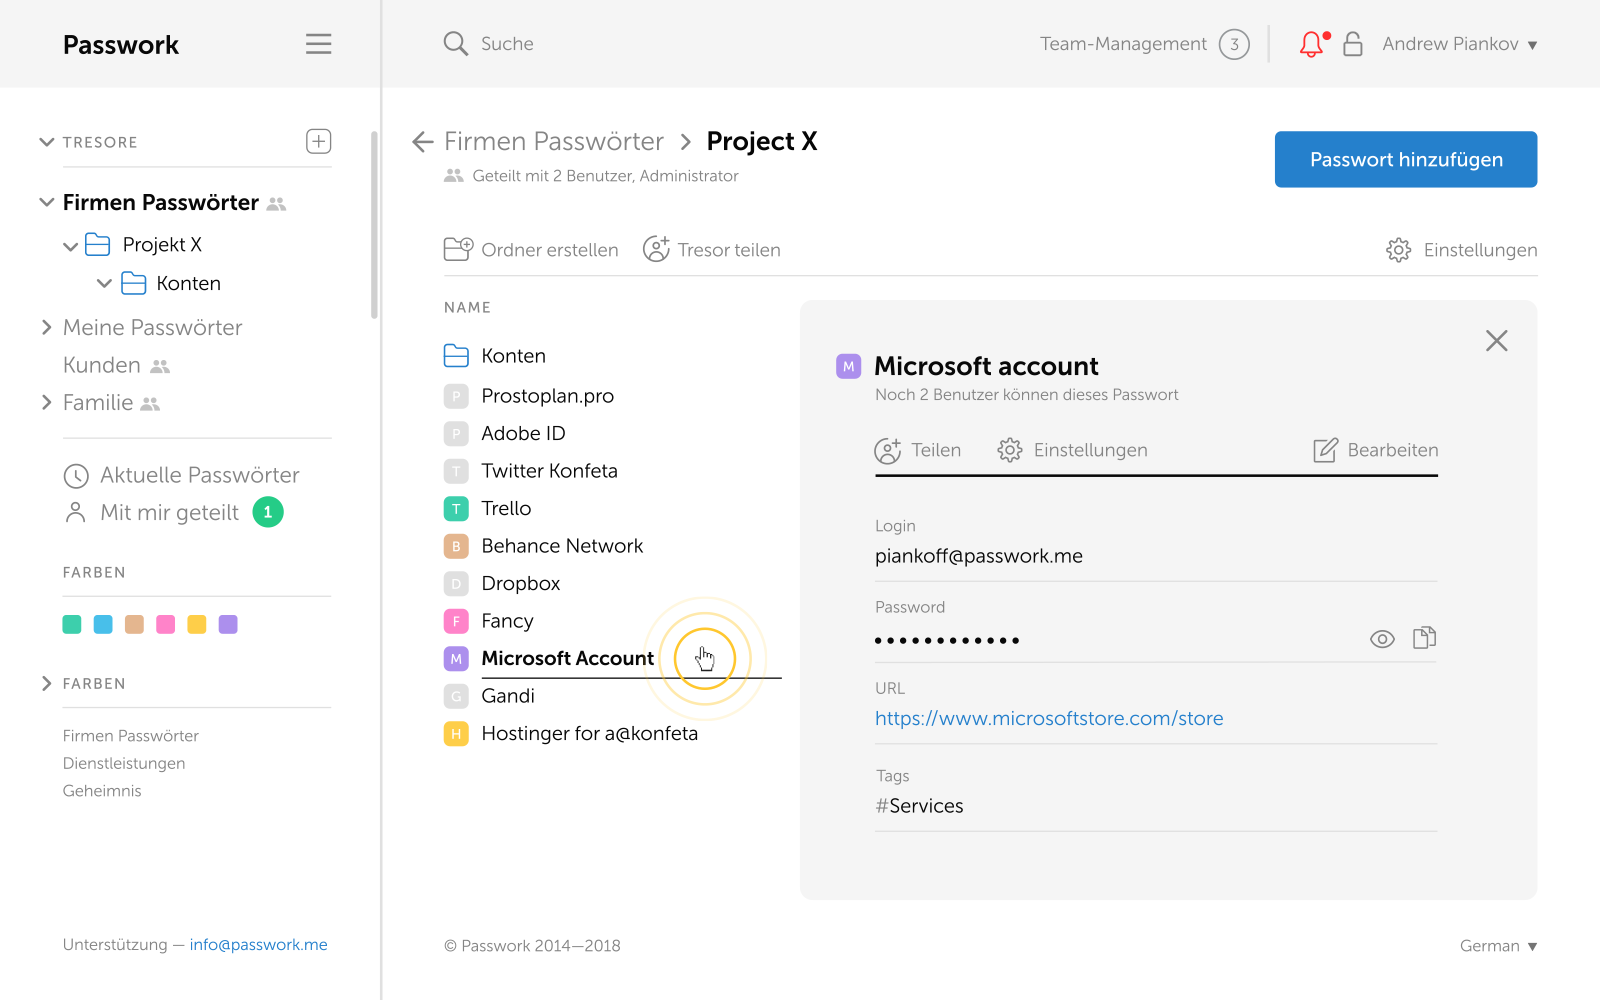
Task: Click the Trello entry icon
Action: click(x=456, y=509)
